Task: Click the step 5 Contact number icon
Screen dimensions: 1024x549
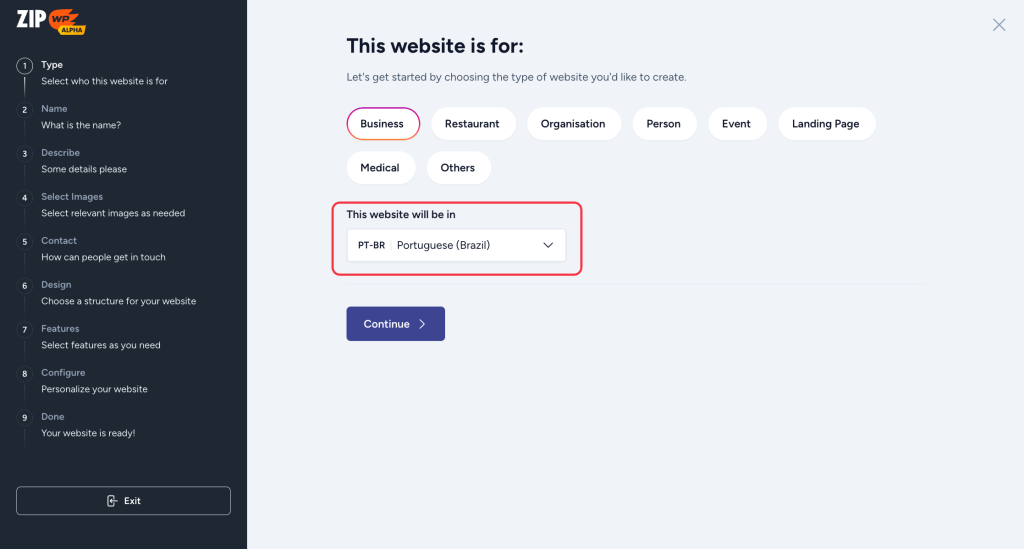Action: coord(25,242)
